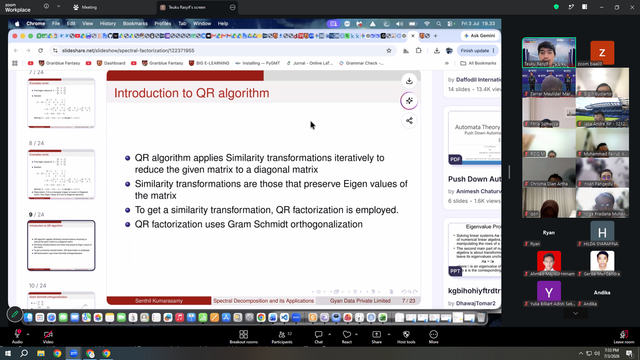640x360 pixels.
Task: Expand chat options caret
Action: 329,334
